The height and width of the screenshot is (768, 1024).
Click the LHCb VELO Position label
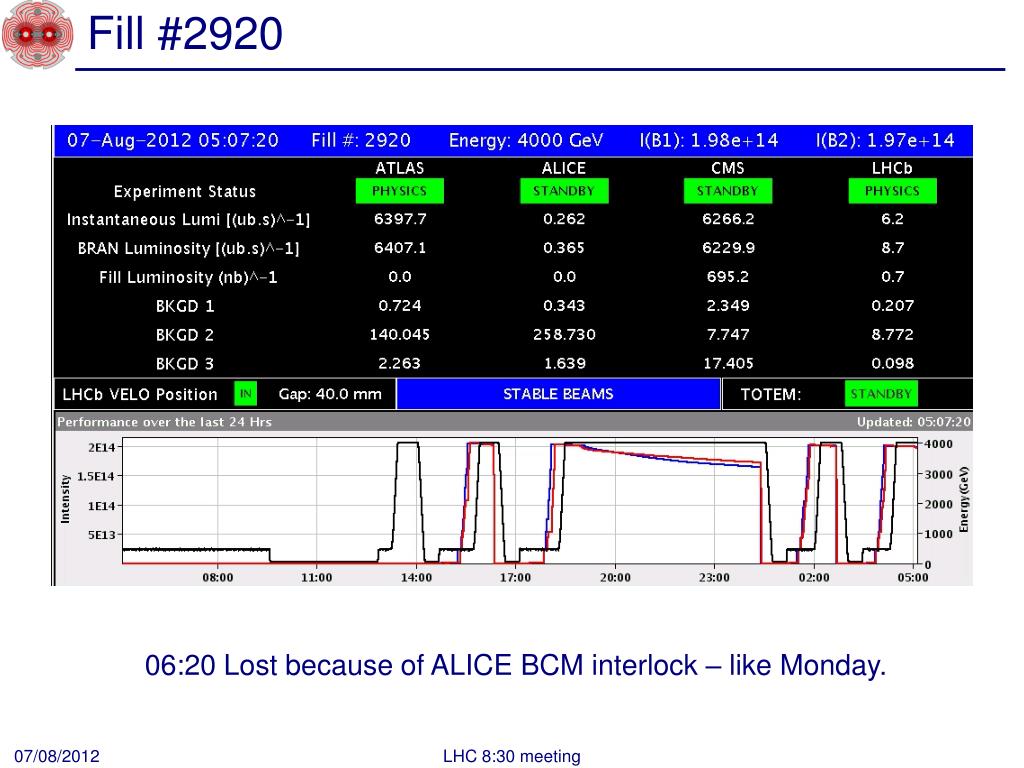coord(140,394)
